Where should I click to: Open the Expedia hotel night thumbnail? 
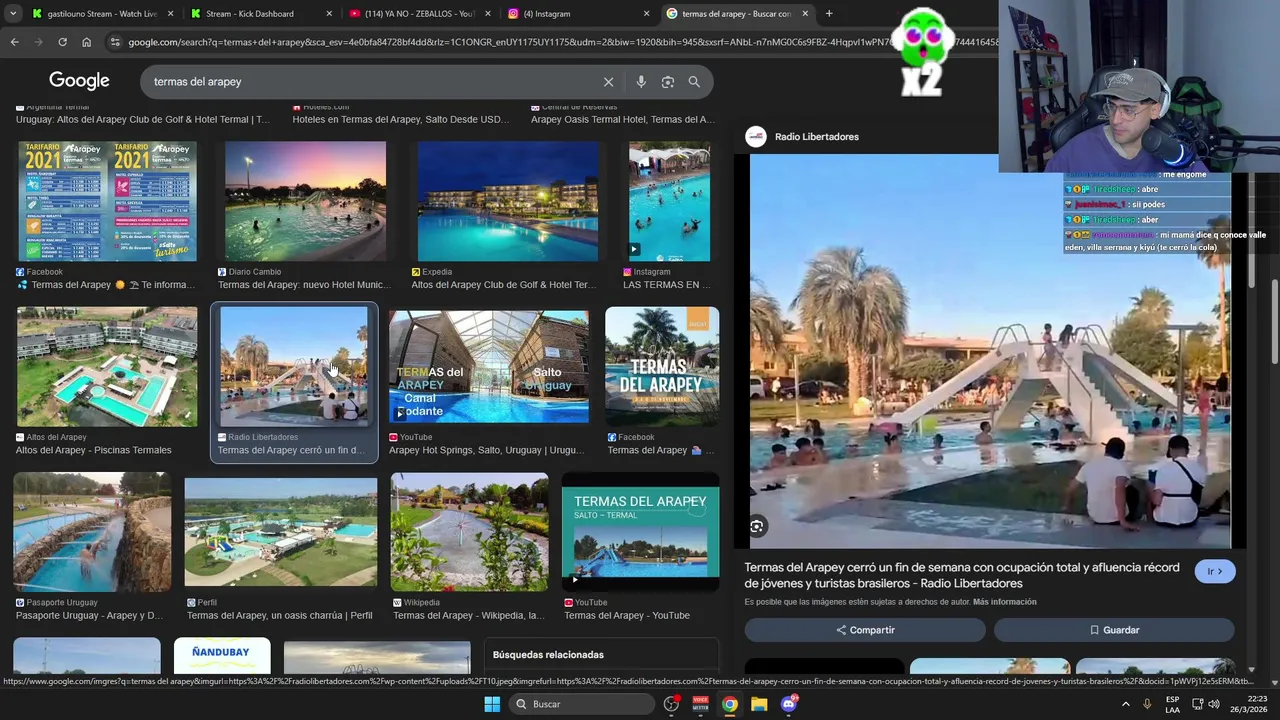click(508, 201)
